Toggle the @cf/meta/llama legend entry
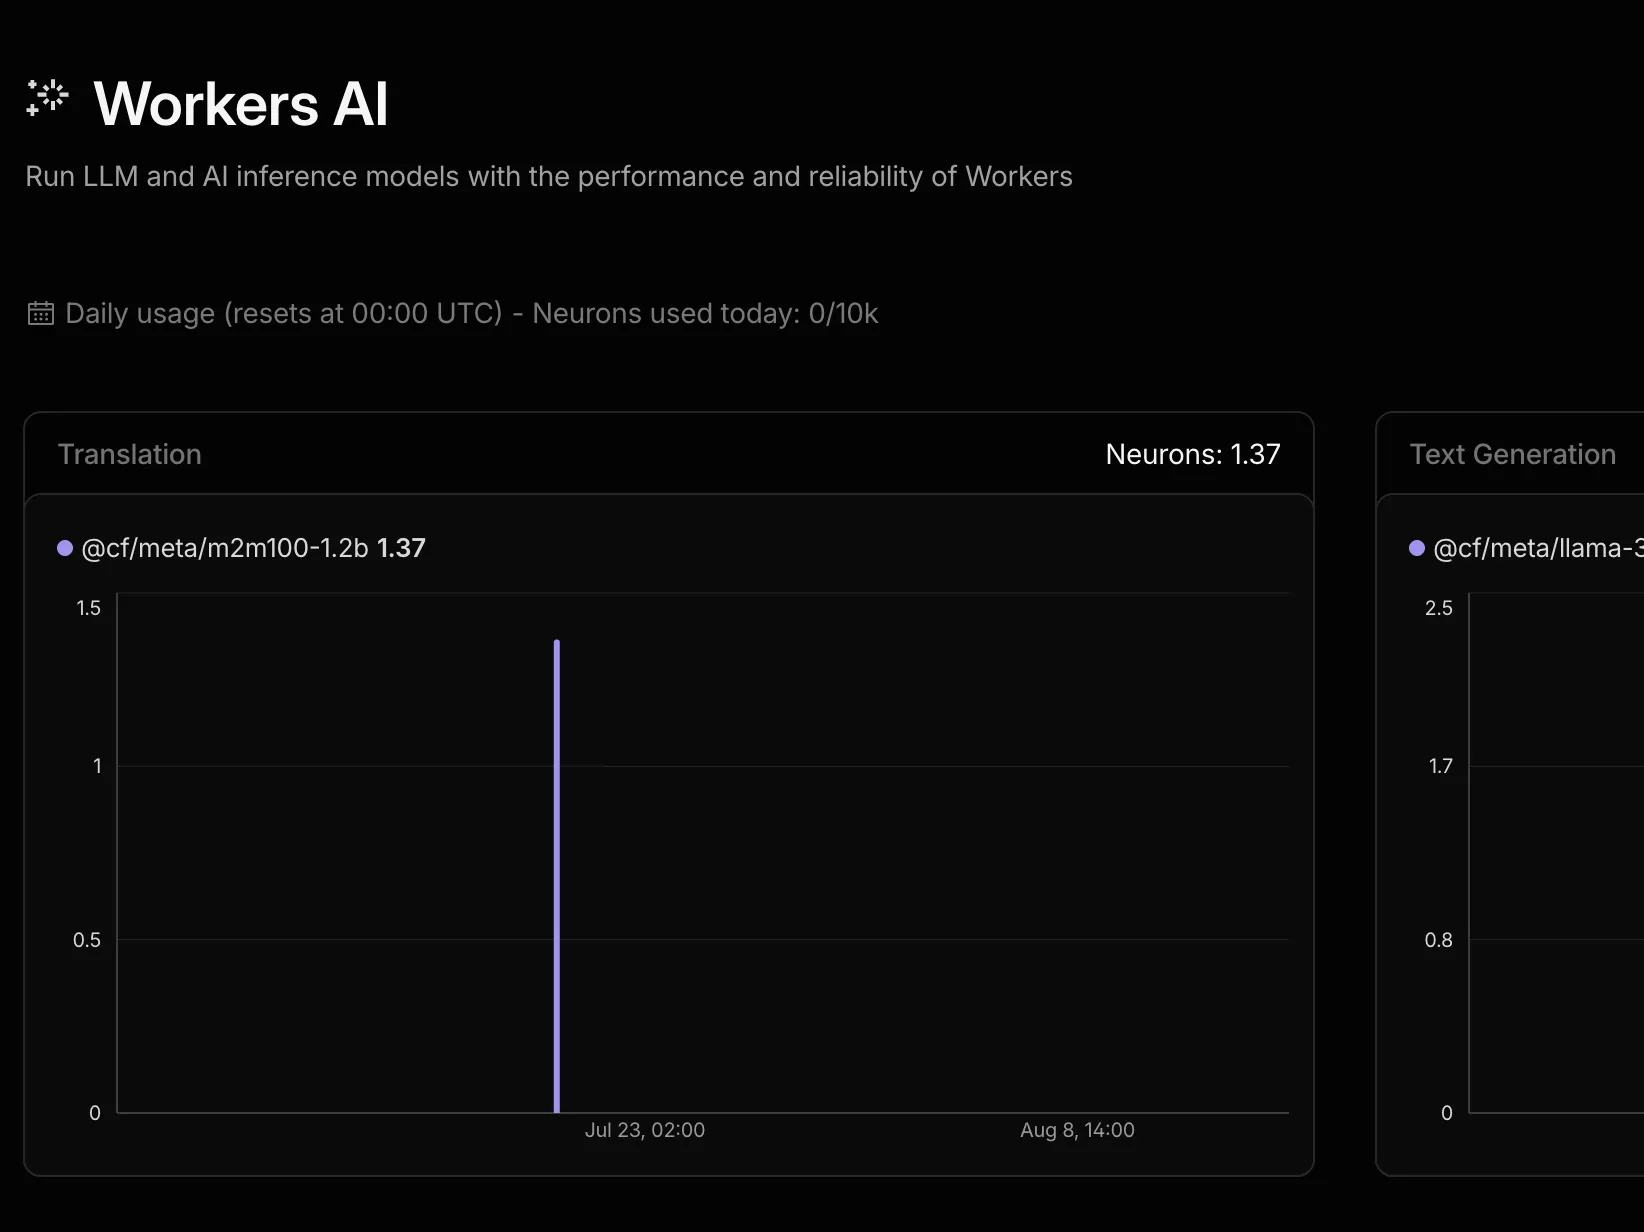 point(1526,548)
